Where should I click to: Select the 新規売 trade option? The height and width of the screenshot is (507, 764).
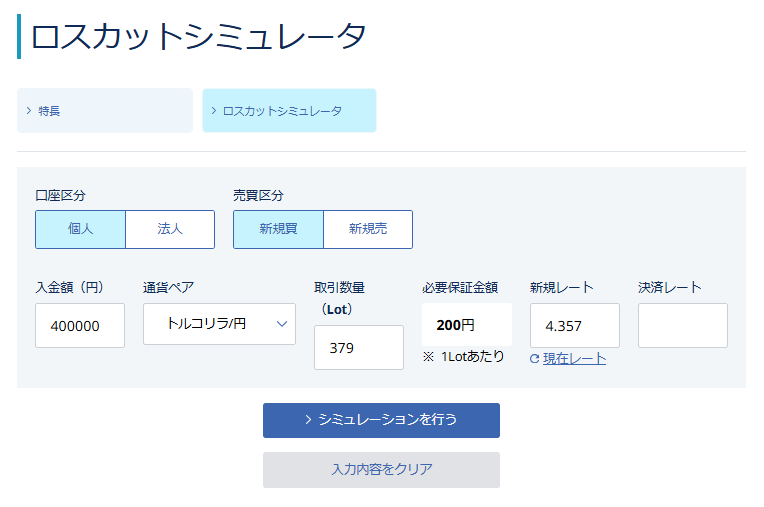(368, 229)
